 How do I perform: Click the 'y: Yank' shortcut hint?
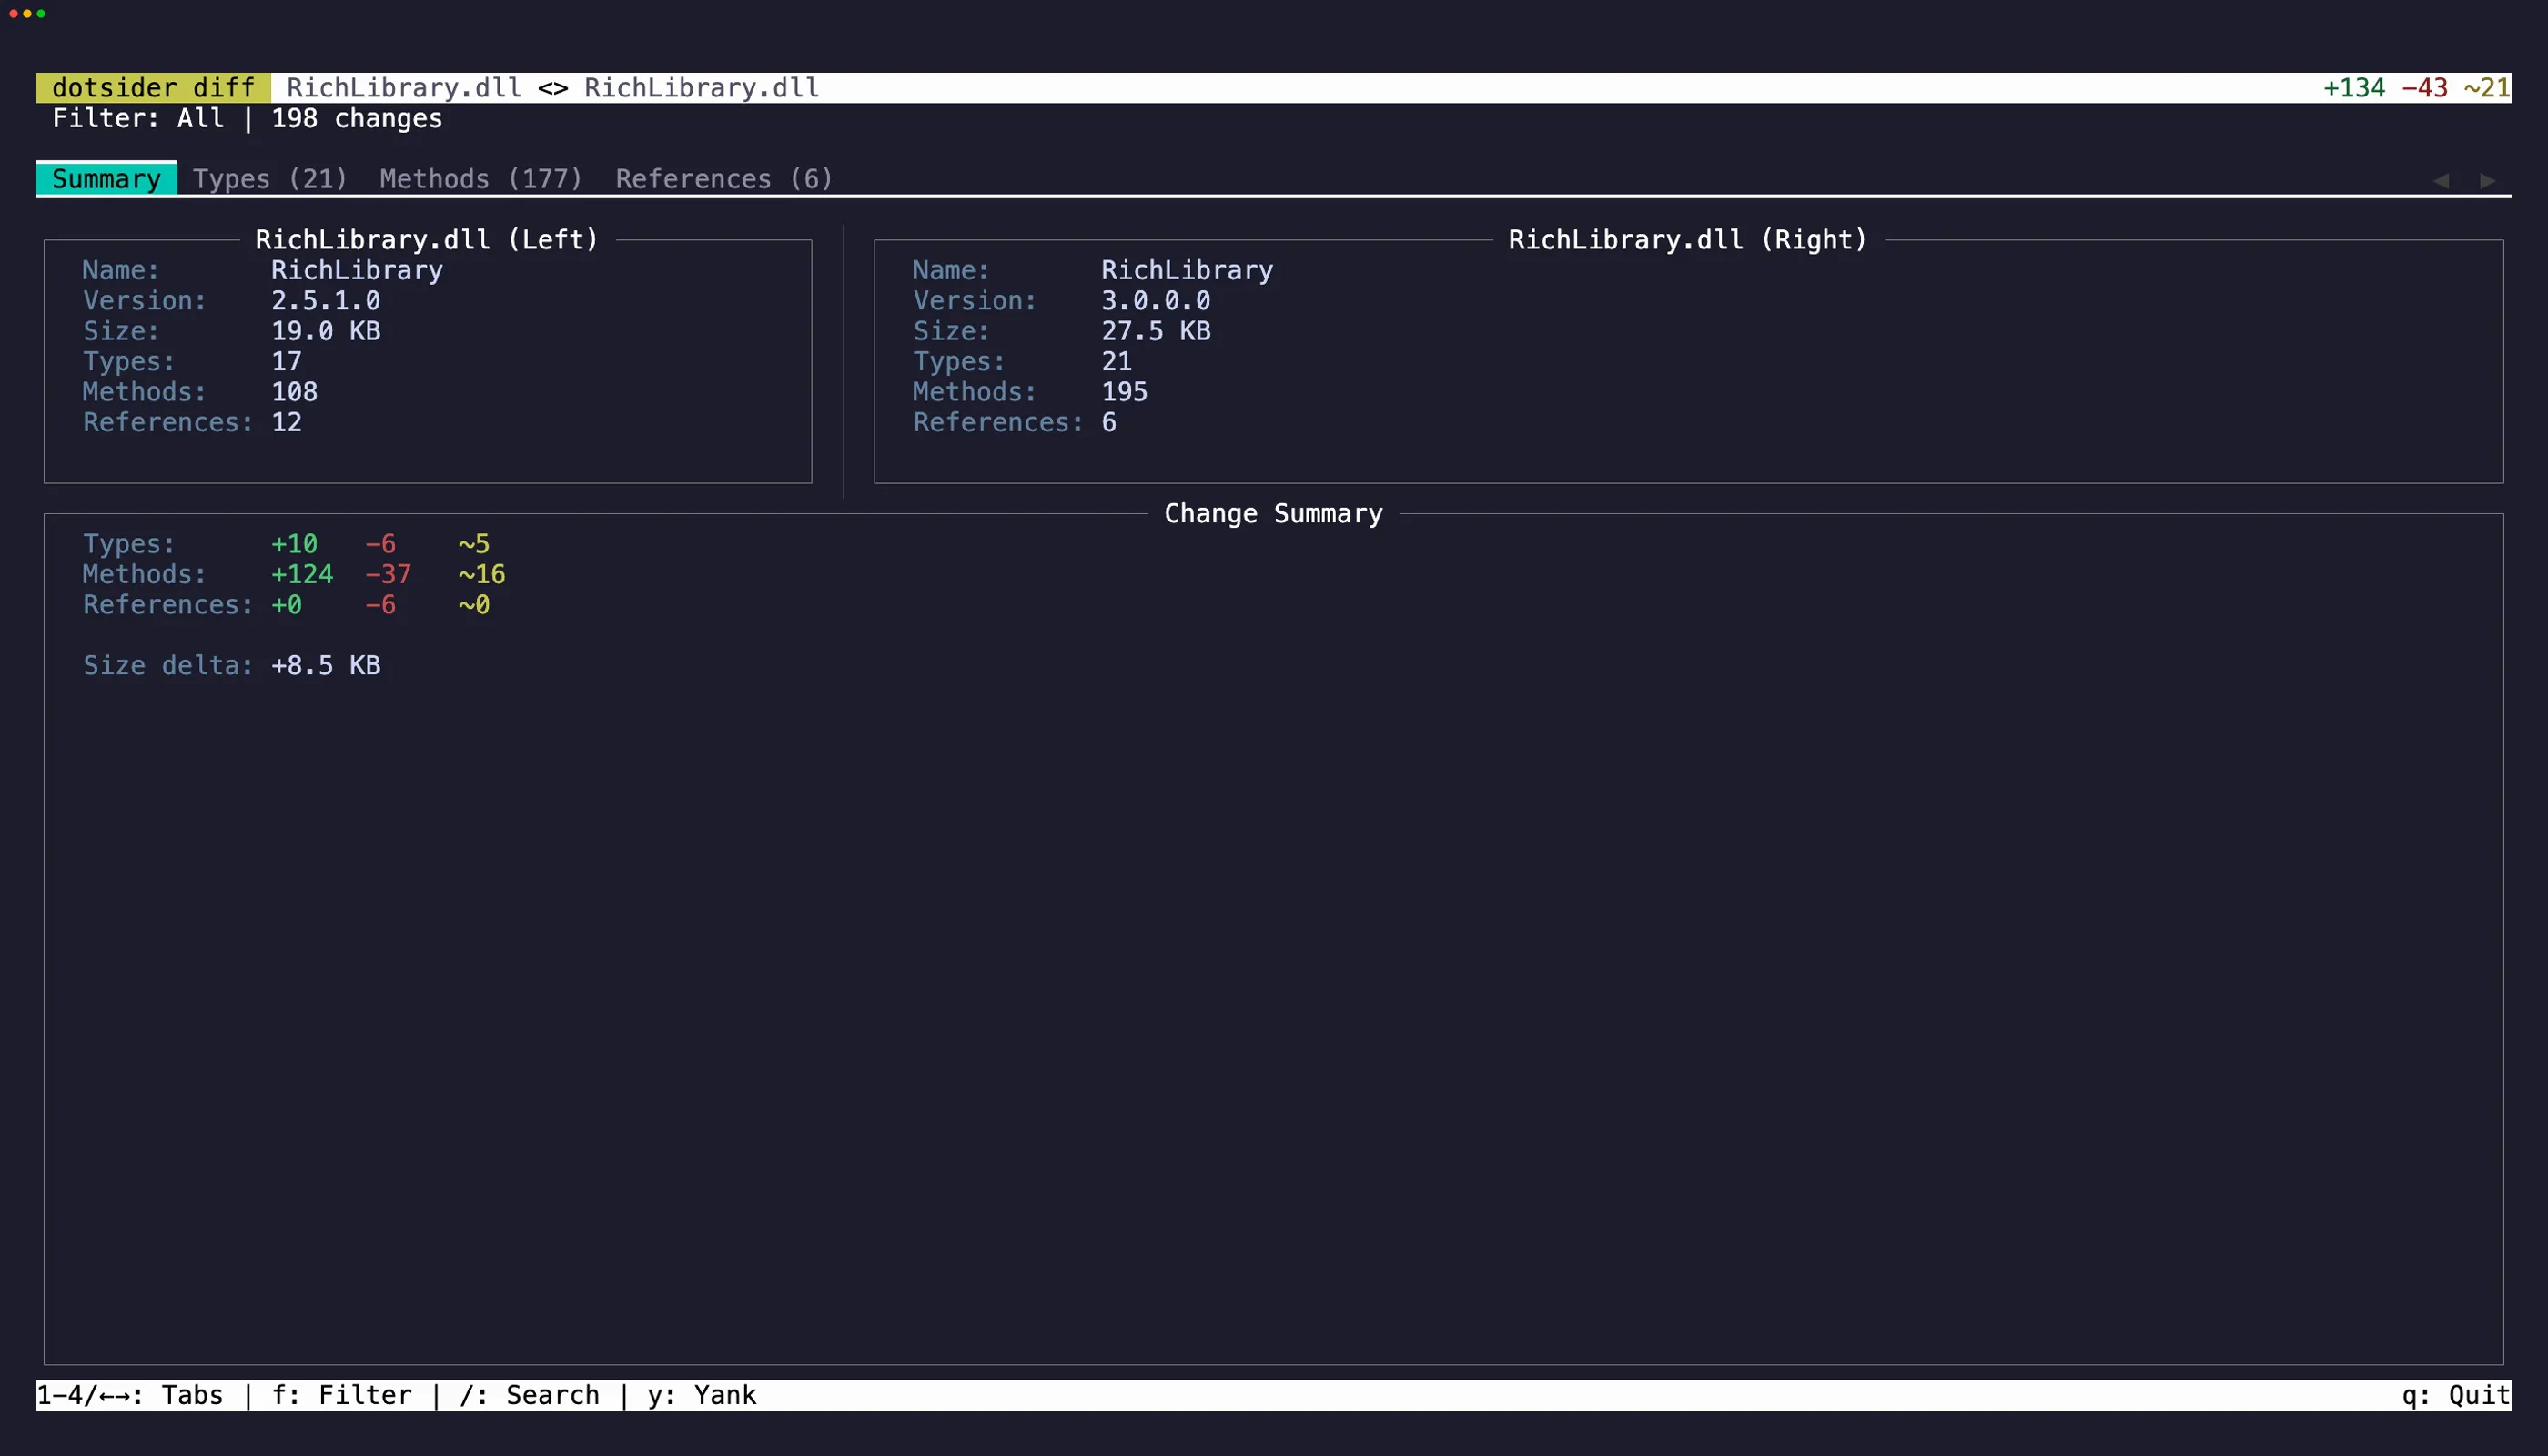702,1395
